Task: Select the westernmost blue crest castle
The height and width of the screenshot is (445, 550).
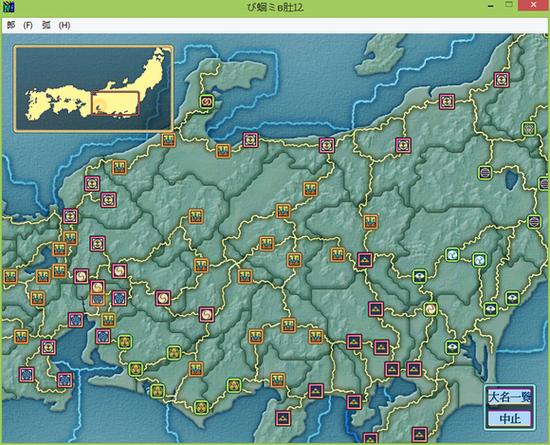Action: tap(26, 375)
